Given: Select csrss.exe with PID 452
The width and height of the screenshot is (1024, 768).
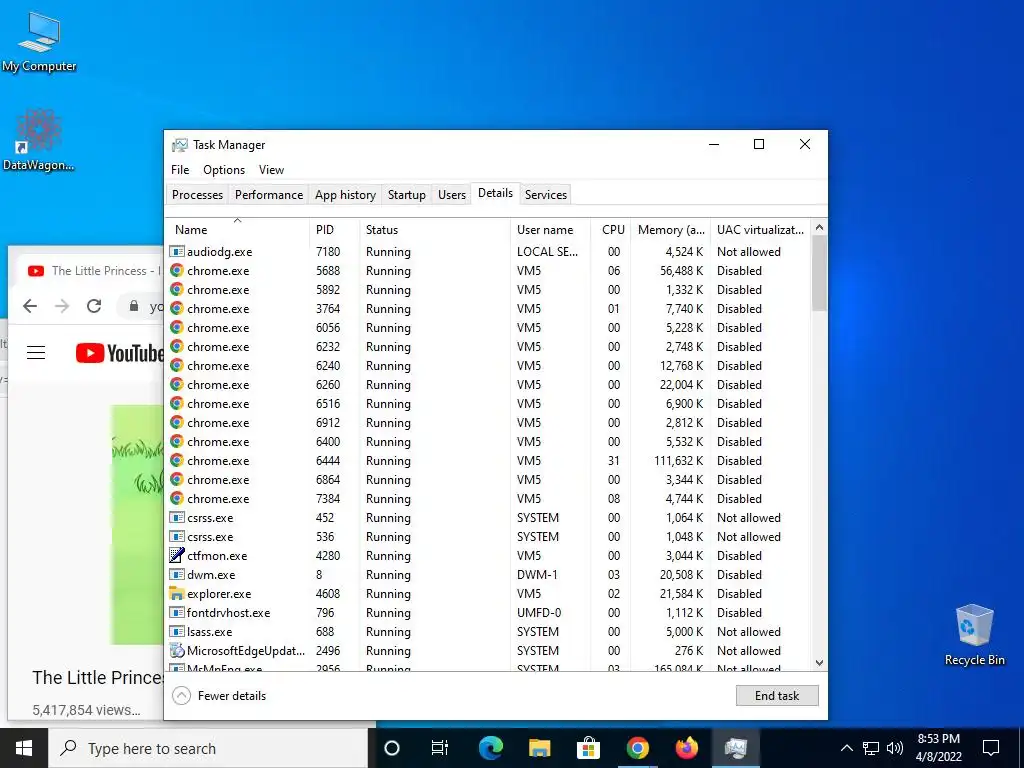Looking at the screenshot, I should click(x=488, y=518).
